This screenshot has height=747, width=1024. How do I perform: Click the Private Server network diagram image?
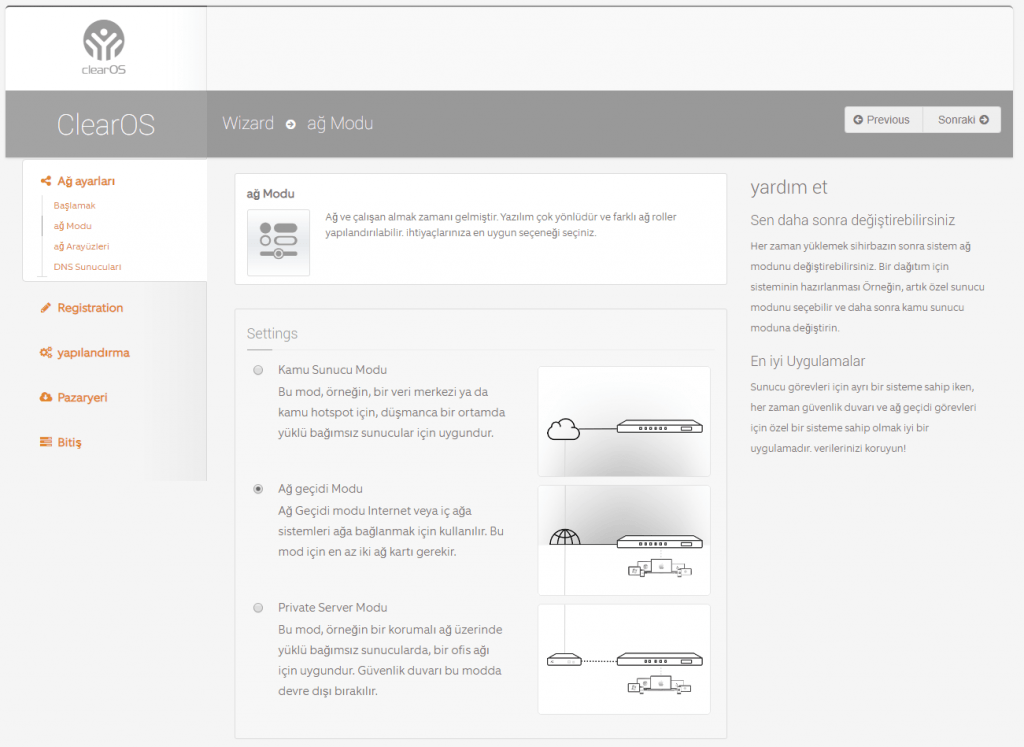point(624,659)
